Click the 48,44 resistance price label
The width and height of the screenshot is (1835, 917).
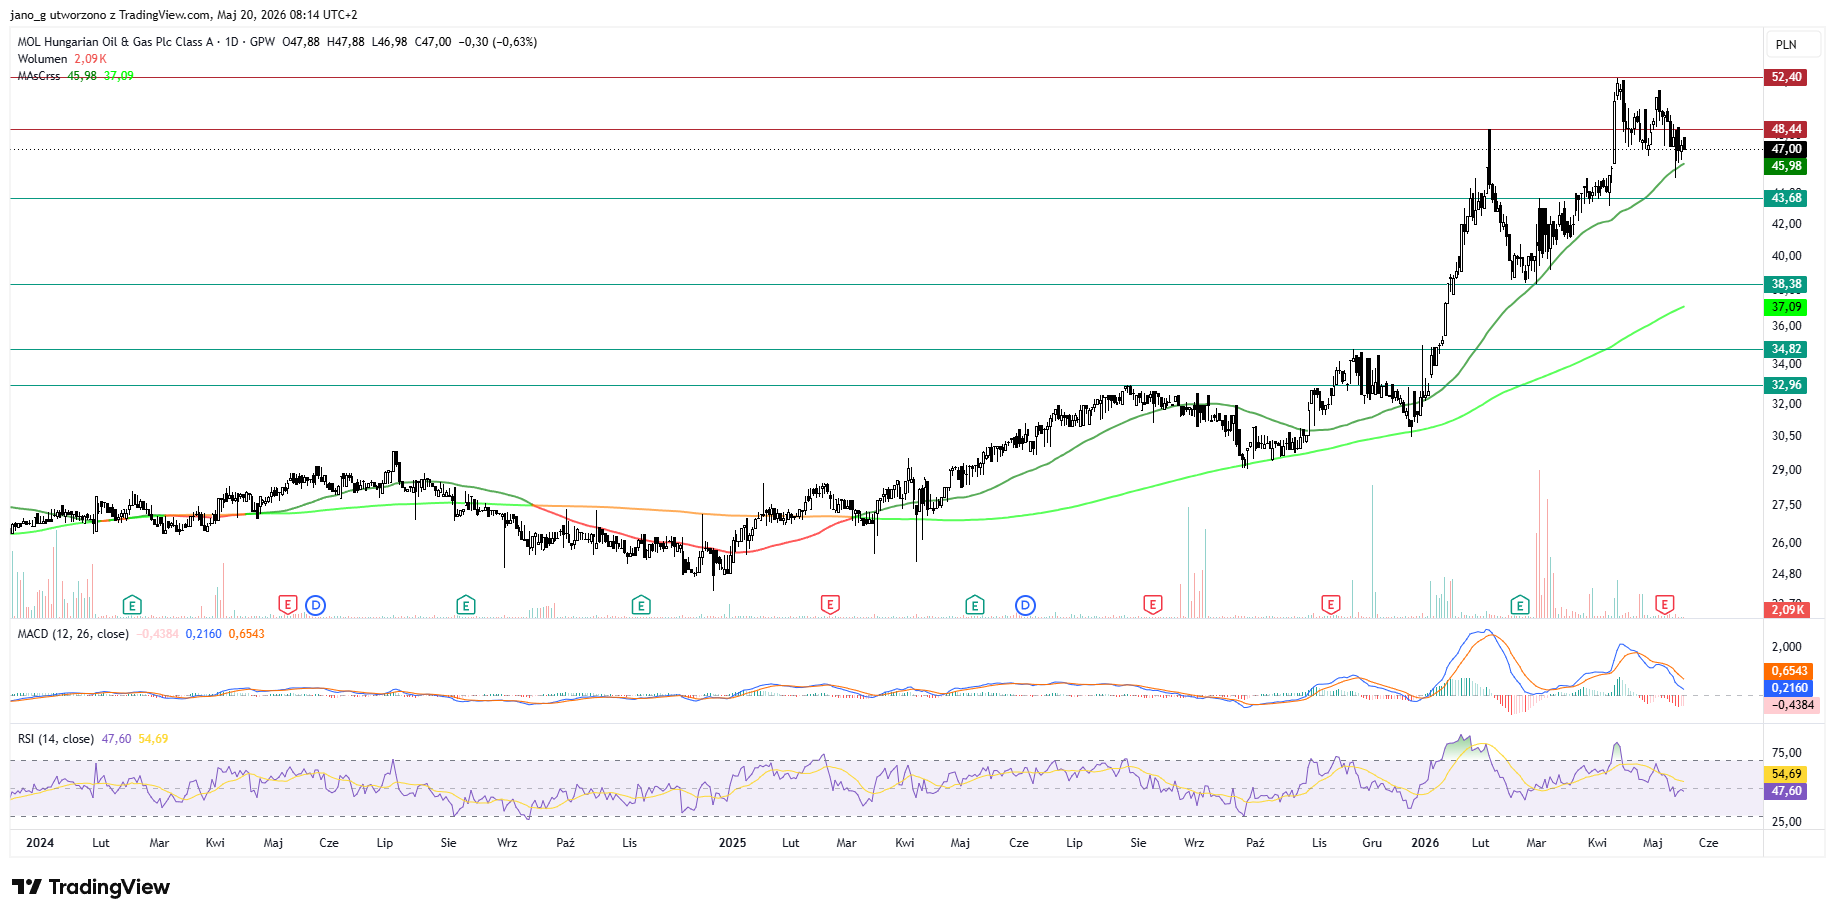(1786, 129)
